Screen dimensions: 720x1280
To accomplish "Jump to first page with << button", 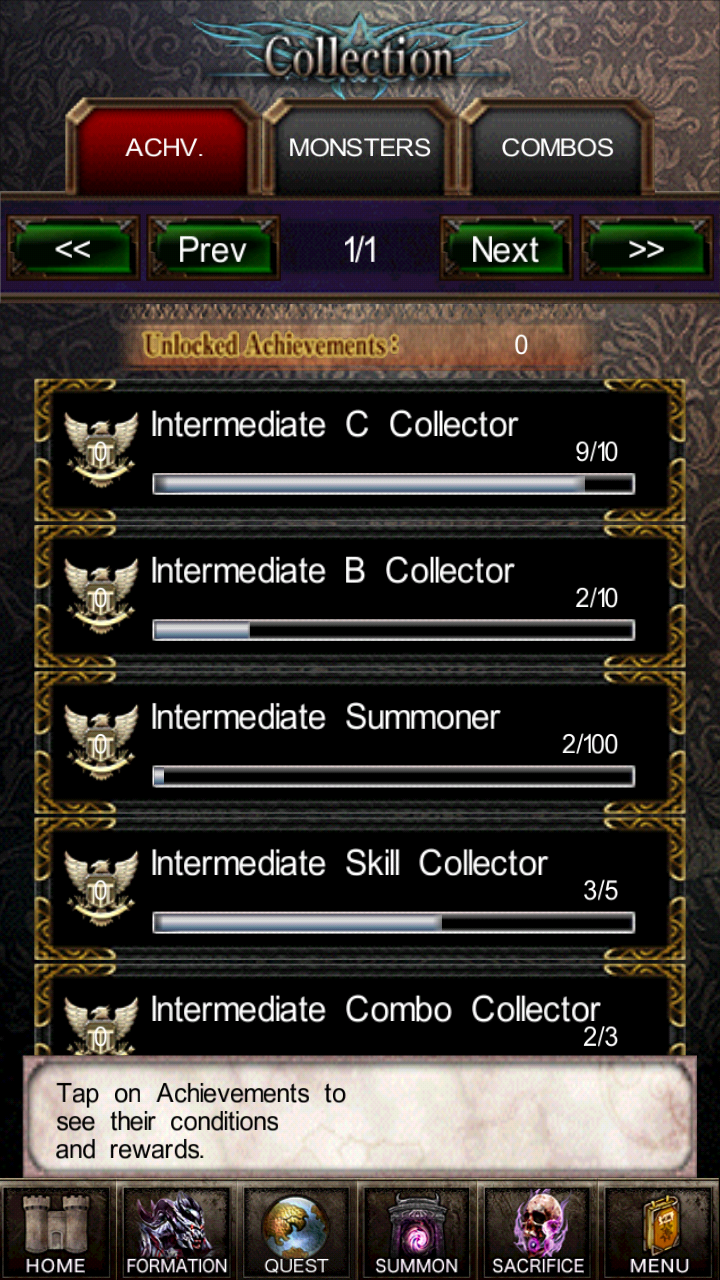I will pos(73,249).
